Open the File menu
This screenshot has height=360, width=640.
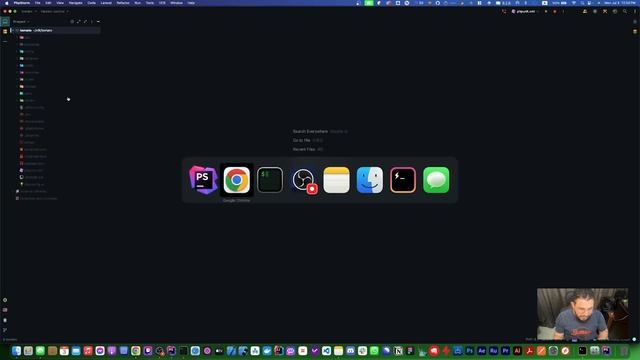point(38,3)
